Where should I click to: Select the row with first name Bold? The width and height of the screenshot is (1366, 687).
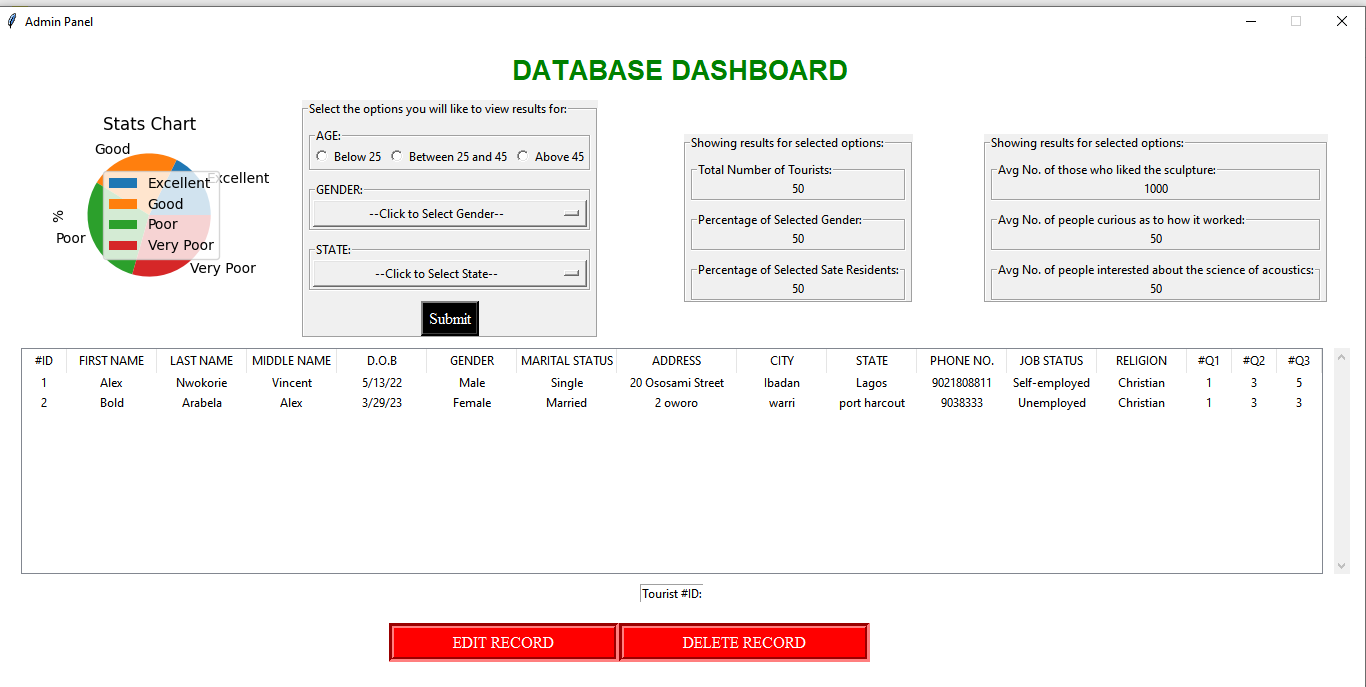672,403
